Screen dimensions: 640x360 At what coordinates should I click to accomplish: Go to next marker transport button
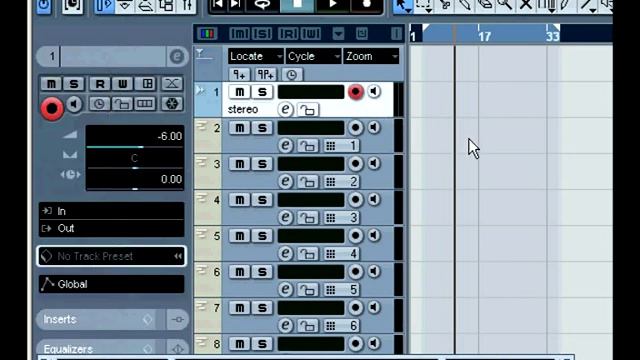pyautogui.click(x=236, y=5)
